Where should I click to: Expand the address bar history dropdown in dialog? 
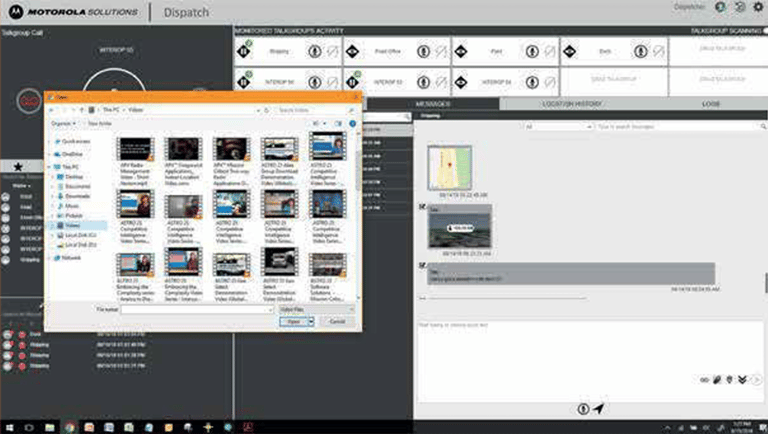(258, 110)
